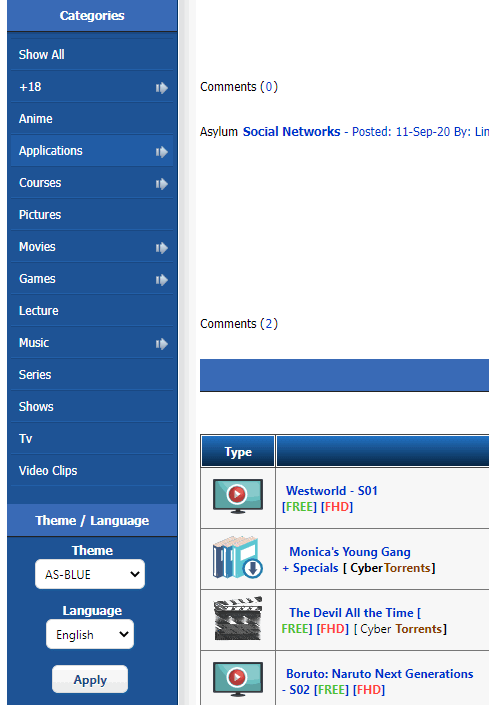Image resolution: width=489 pixels, height=705 pixels.
Task: Expand the +18 category arrow icon
Action: 162,88
